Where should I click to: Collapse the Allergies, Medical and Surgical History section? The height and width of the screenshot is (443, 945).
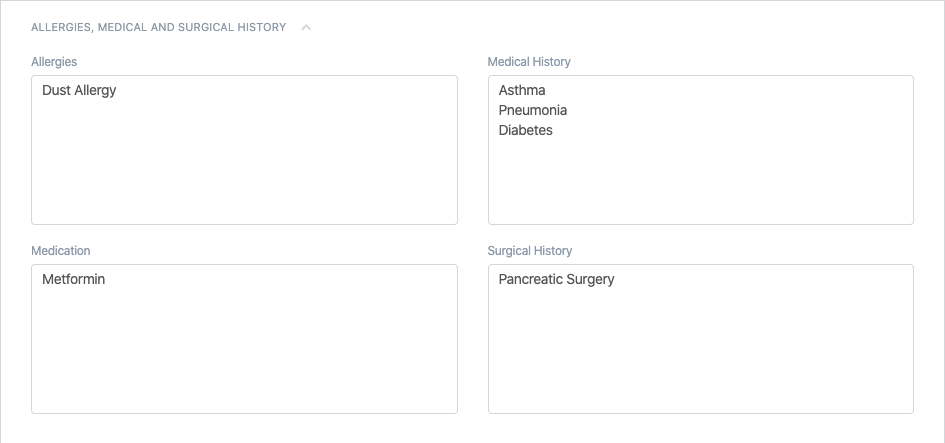click(306, 28)
